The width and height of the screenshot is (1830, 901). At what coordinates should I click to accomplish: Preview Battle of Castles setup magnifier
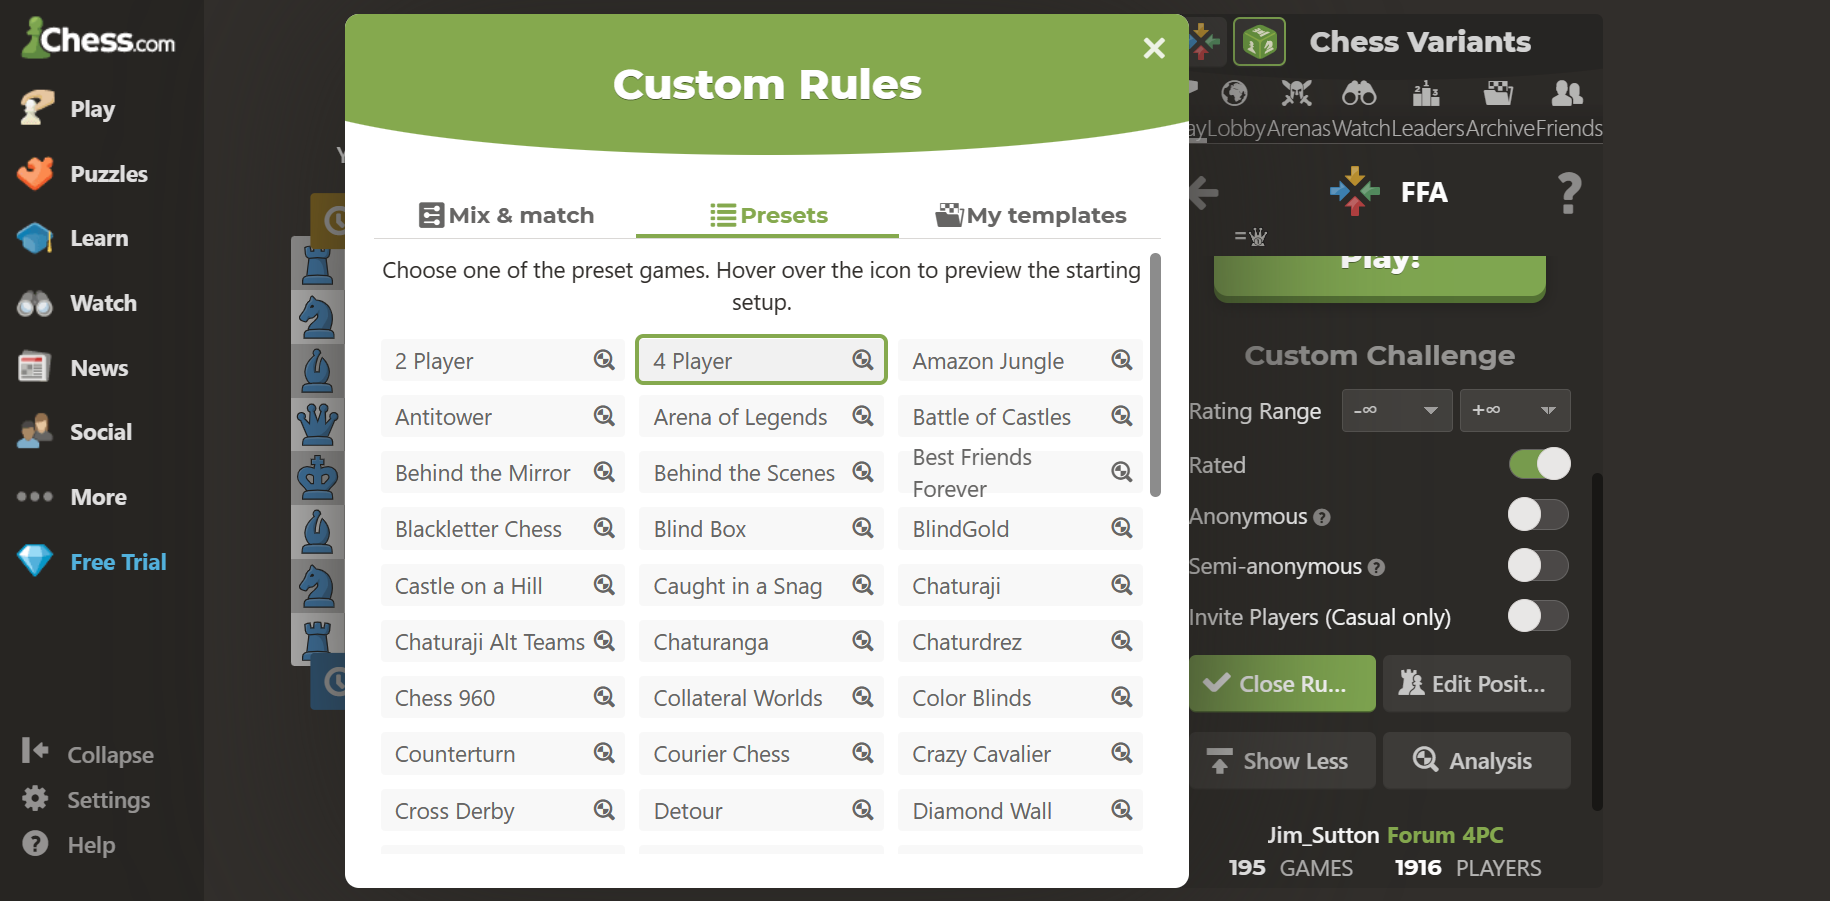coord(1122,416)
